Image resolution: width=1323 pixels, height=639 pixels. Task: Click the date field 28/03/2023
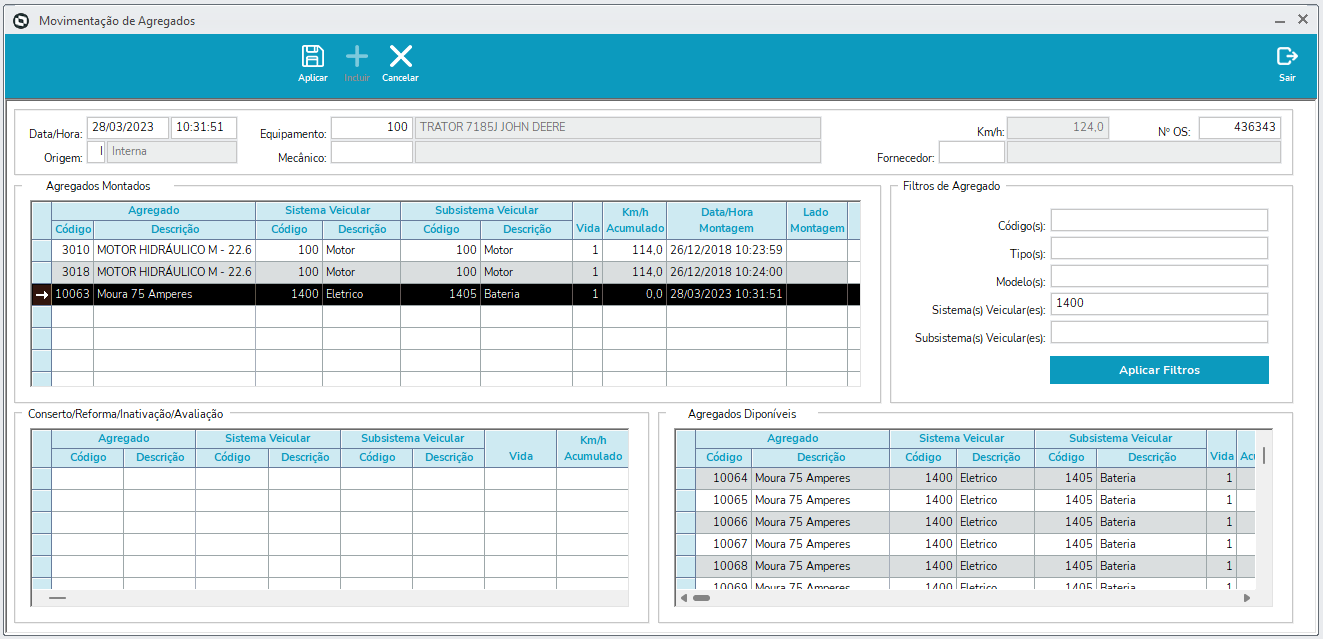[127, 127]
